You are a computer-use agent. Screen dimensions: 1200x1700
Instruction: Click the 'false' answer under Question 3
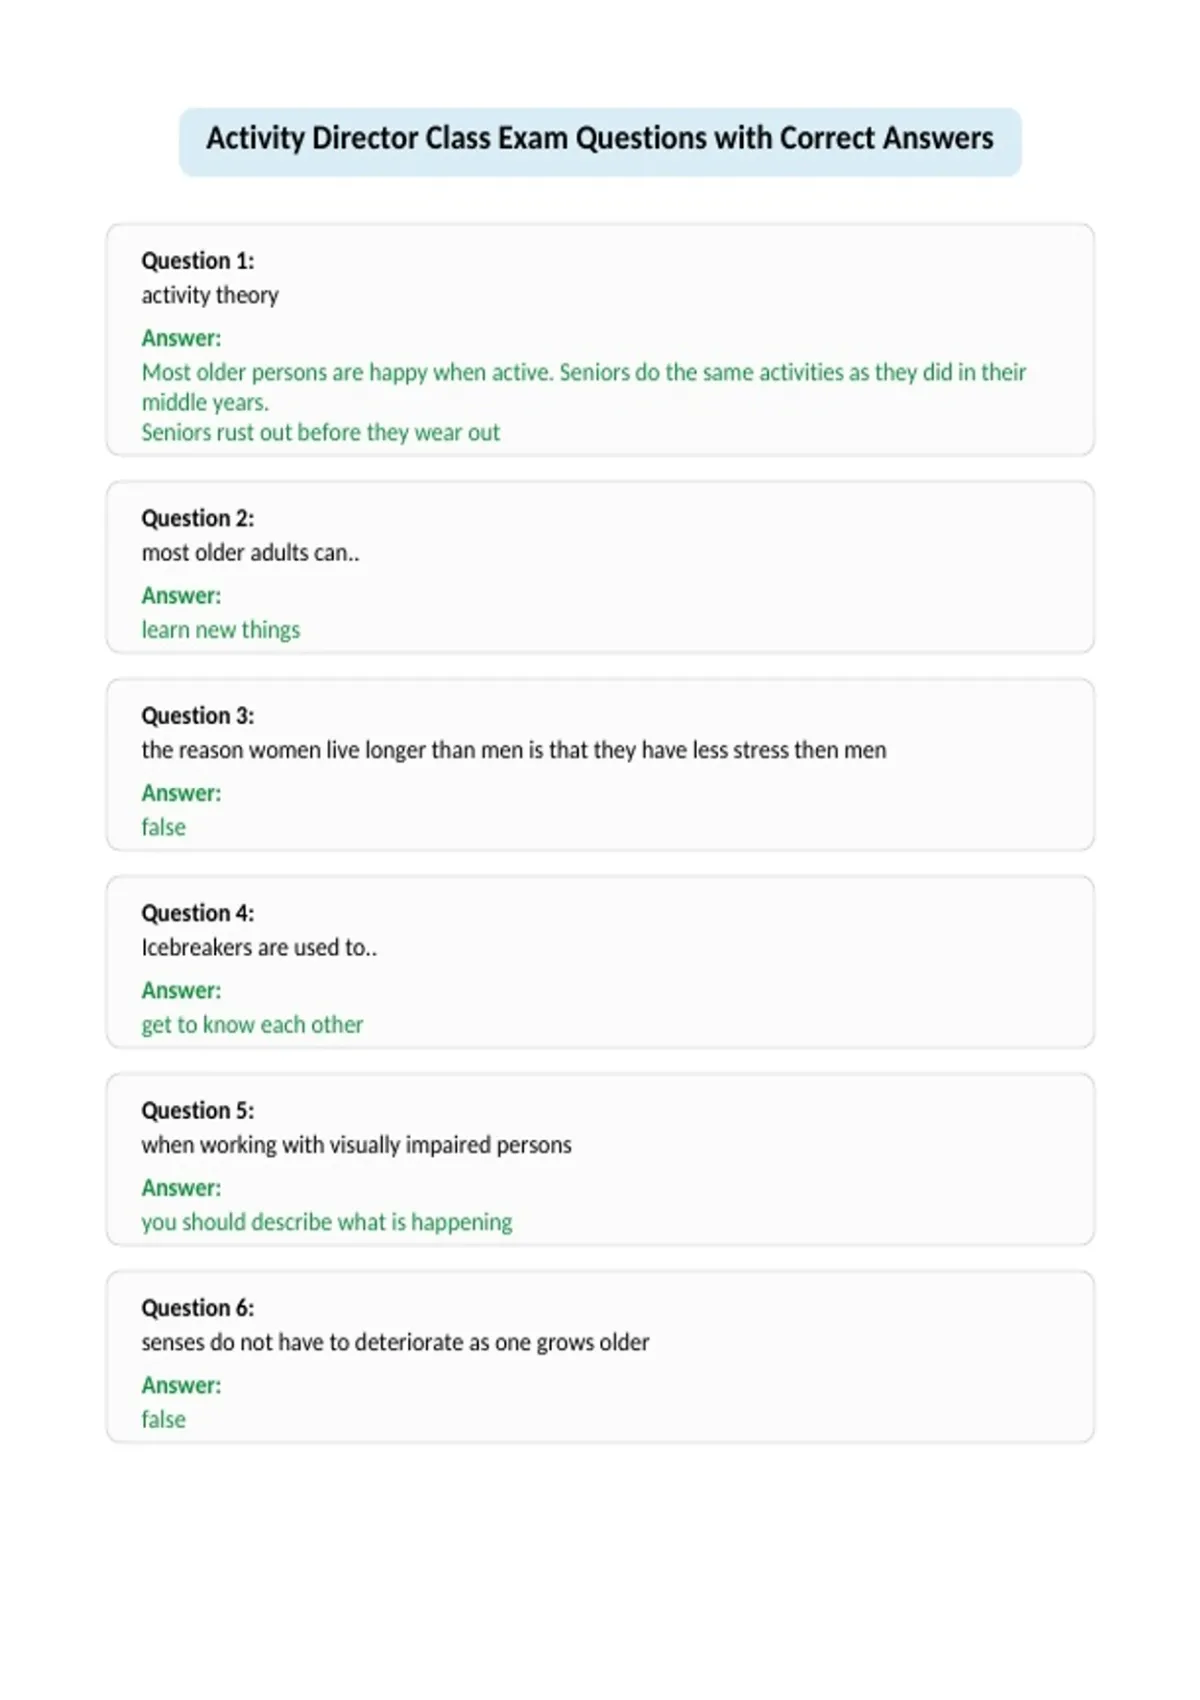pyautogui.click(x=164, y=827)
